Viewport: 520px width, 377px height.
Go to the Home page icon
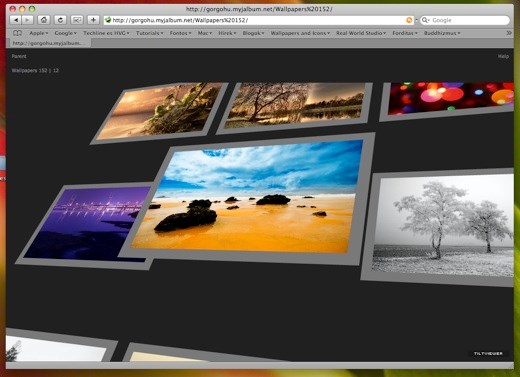click(x=44, y=20)
